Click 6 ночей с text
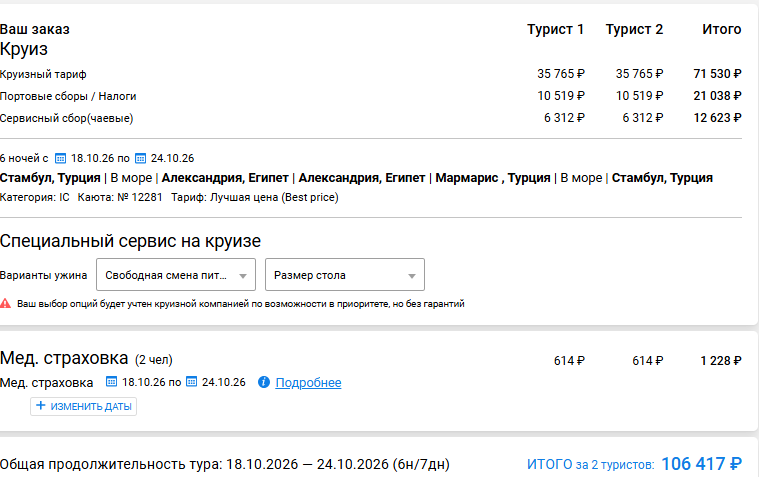Image resolution: width=759 pixels, height=477 pixels. (24, 158)
